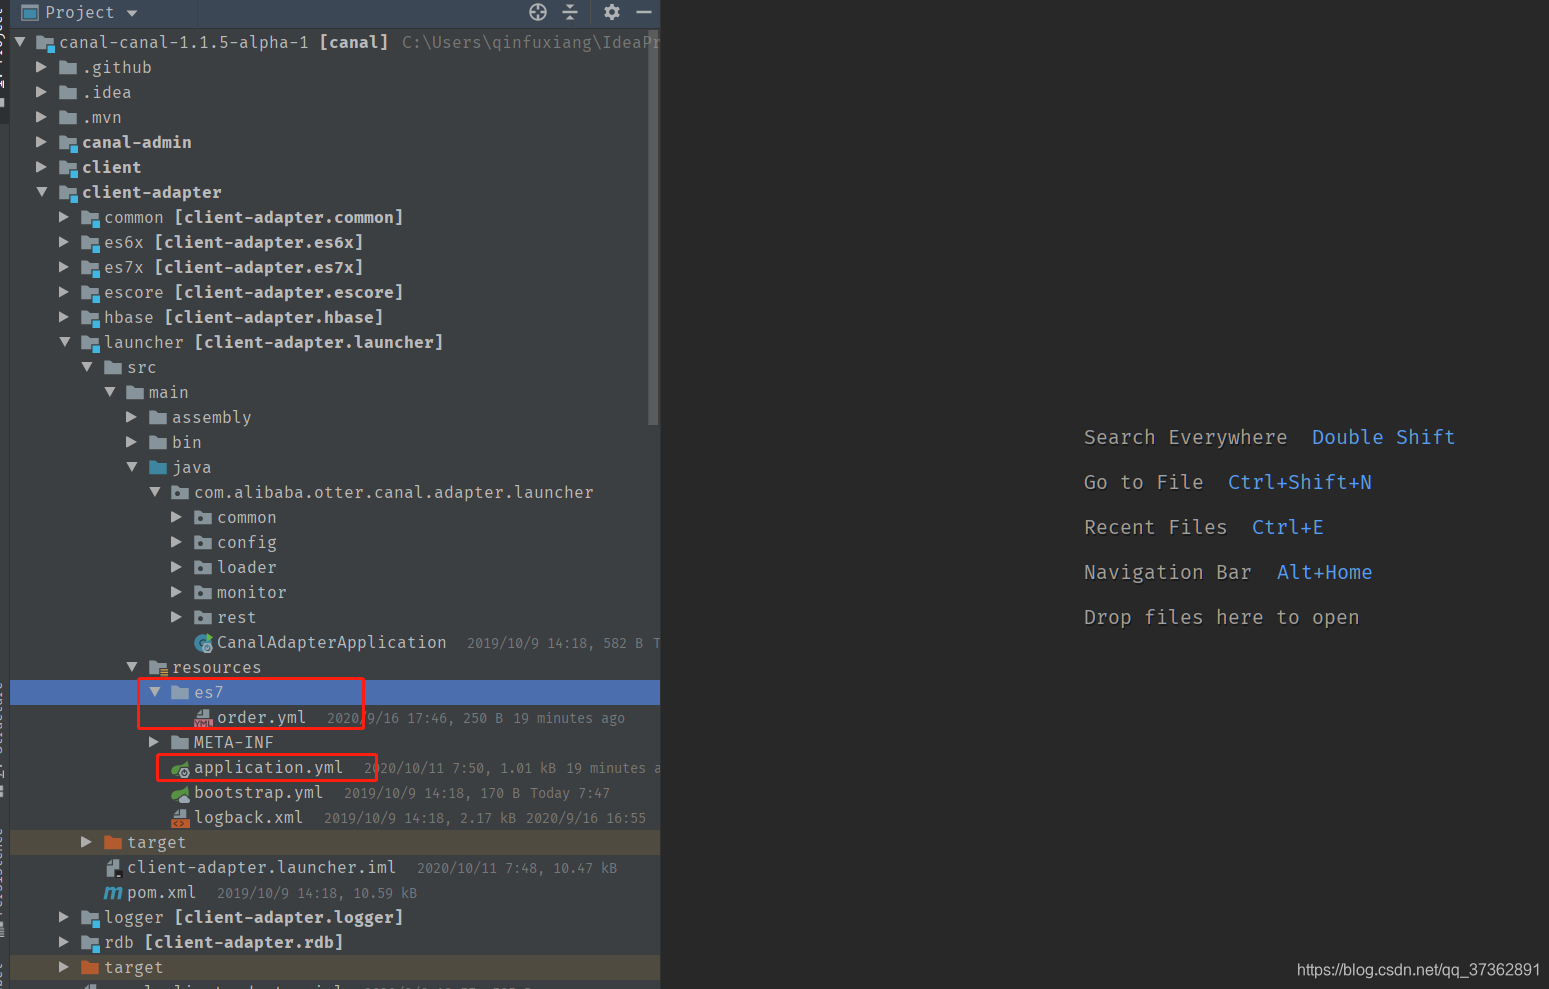Click the hbase module folder icon
This screenshot has width=1549, height=989.
(x=90, y=318)
